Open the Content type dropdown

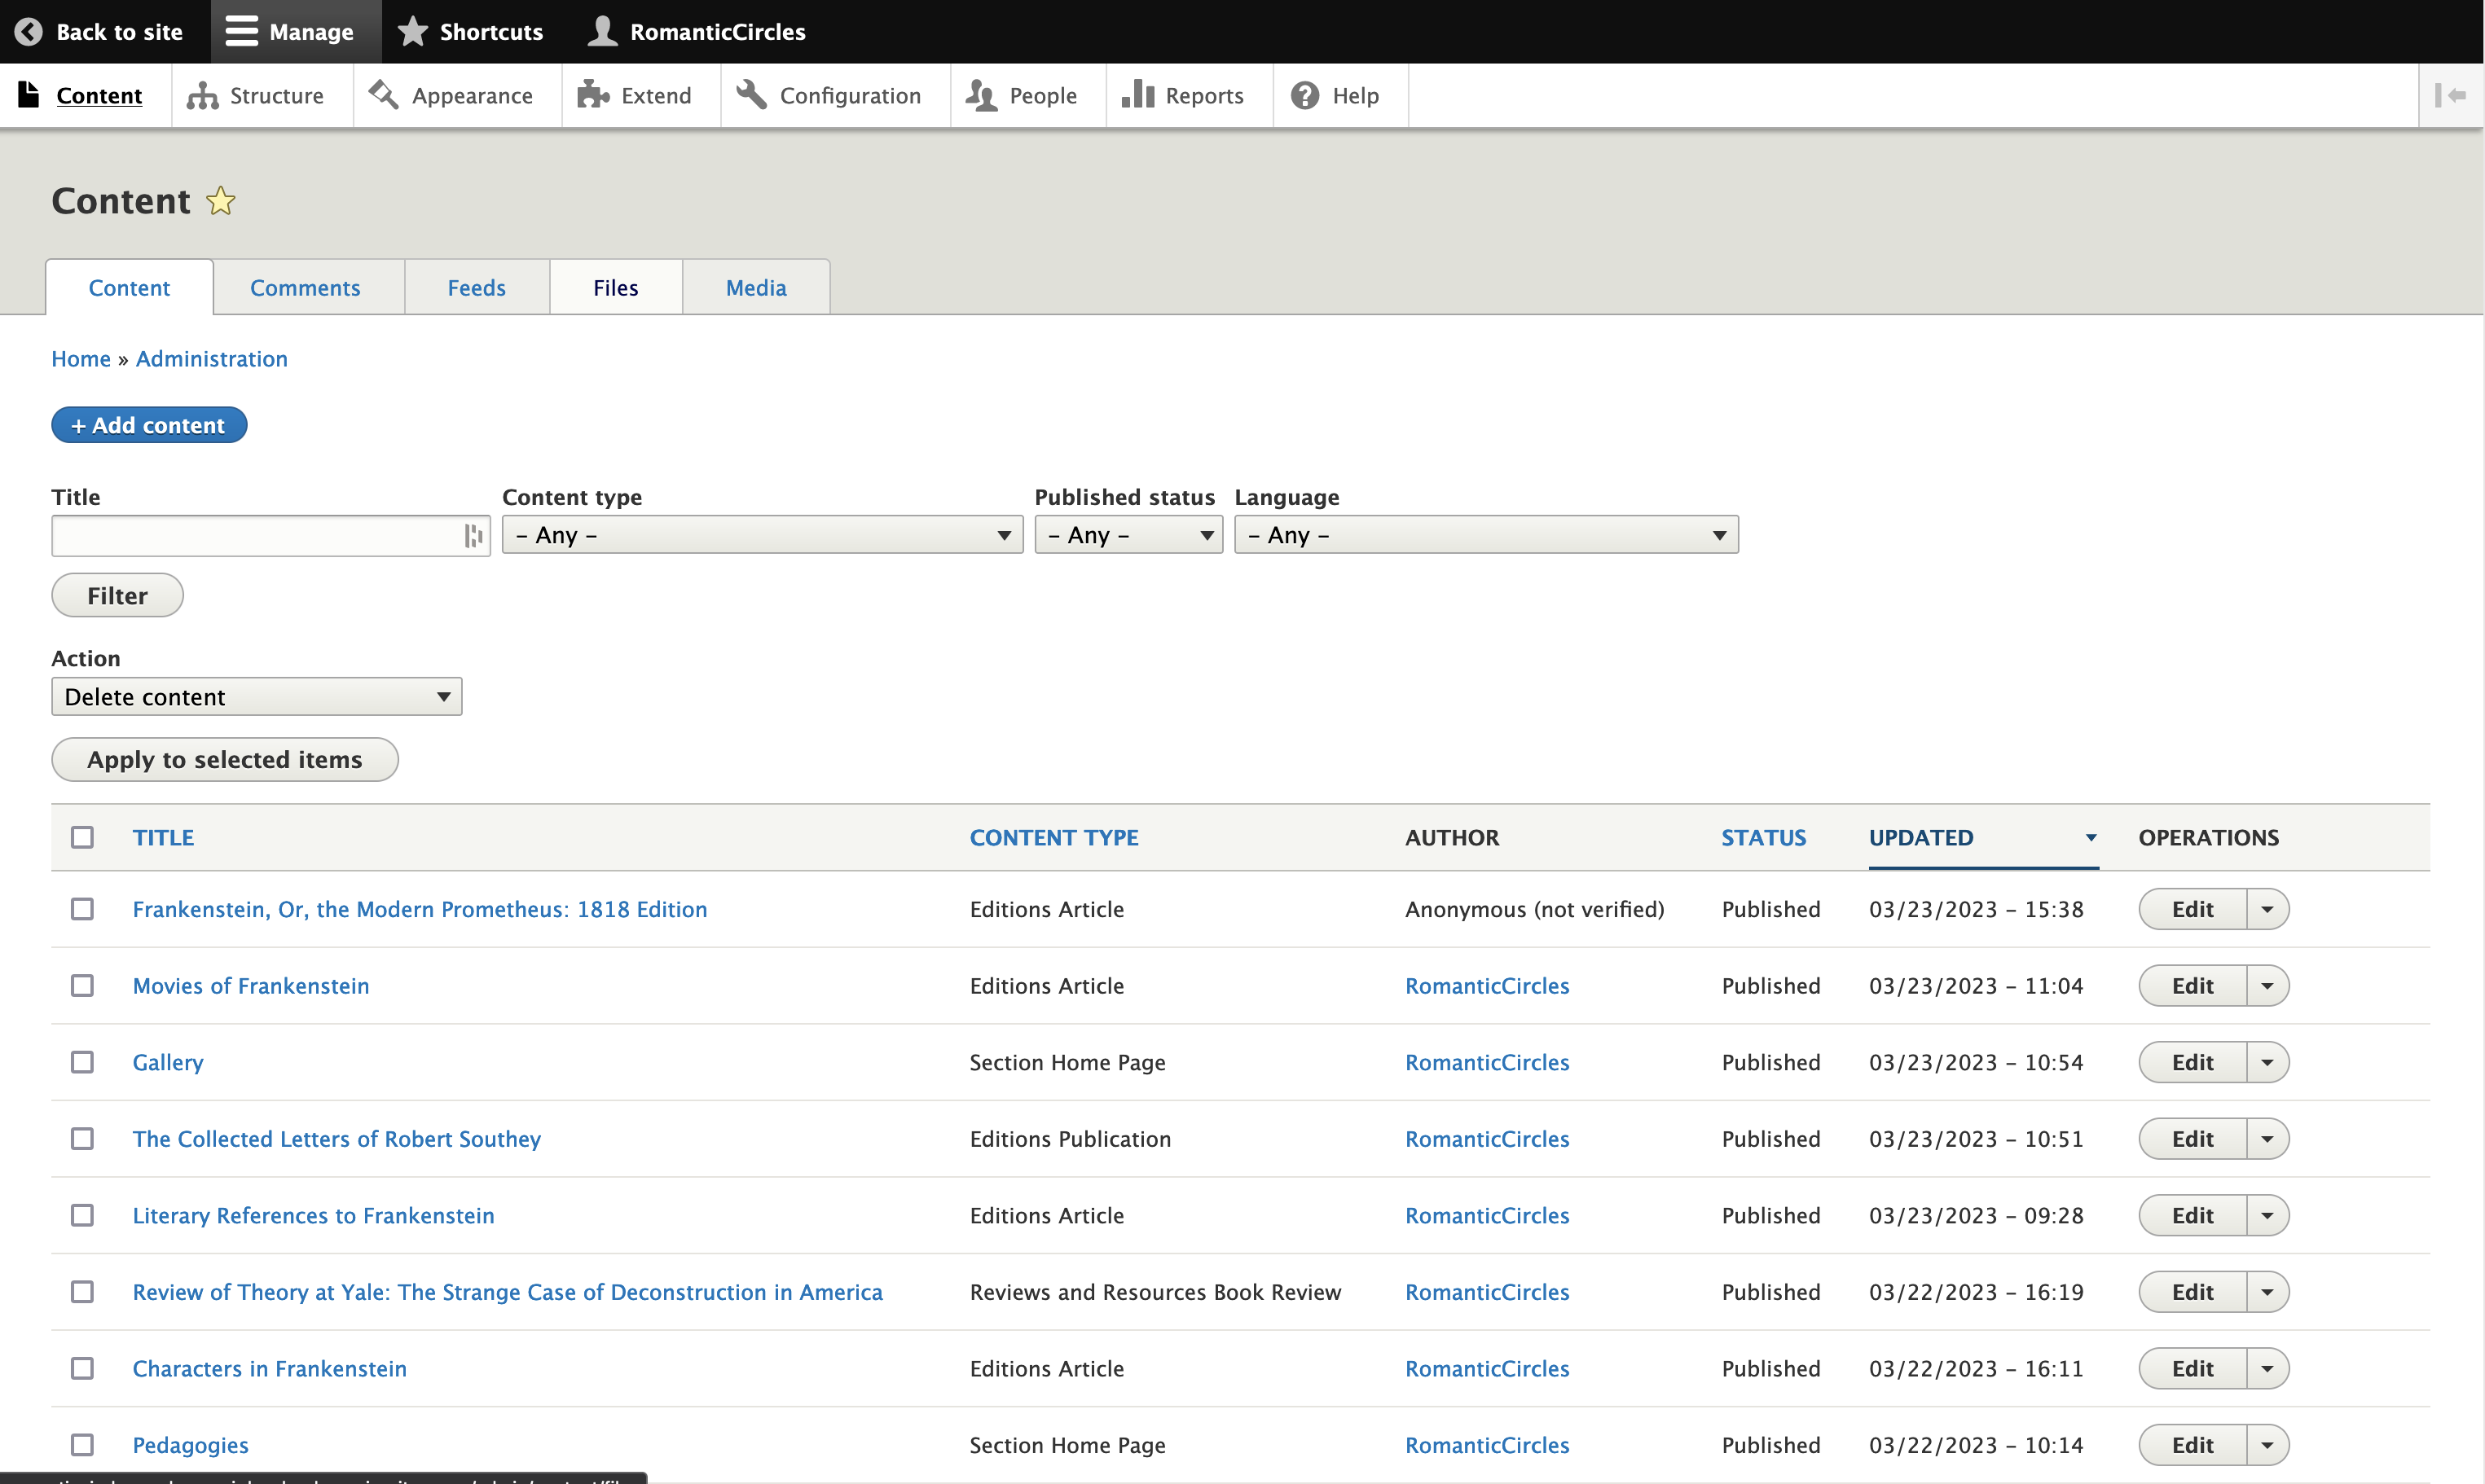pyautogui.click(x=762, y=535)
